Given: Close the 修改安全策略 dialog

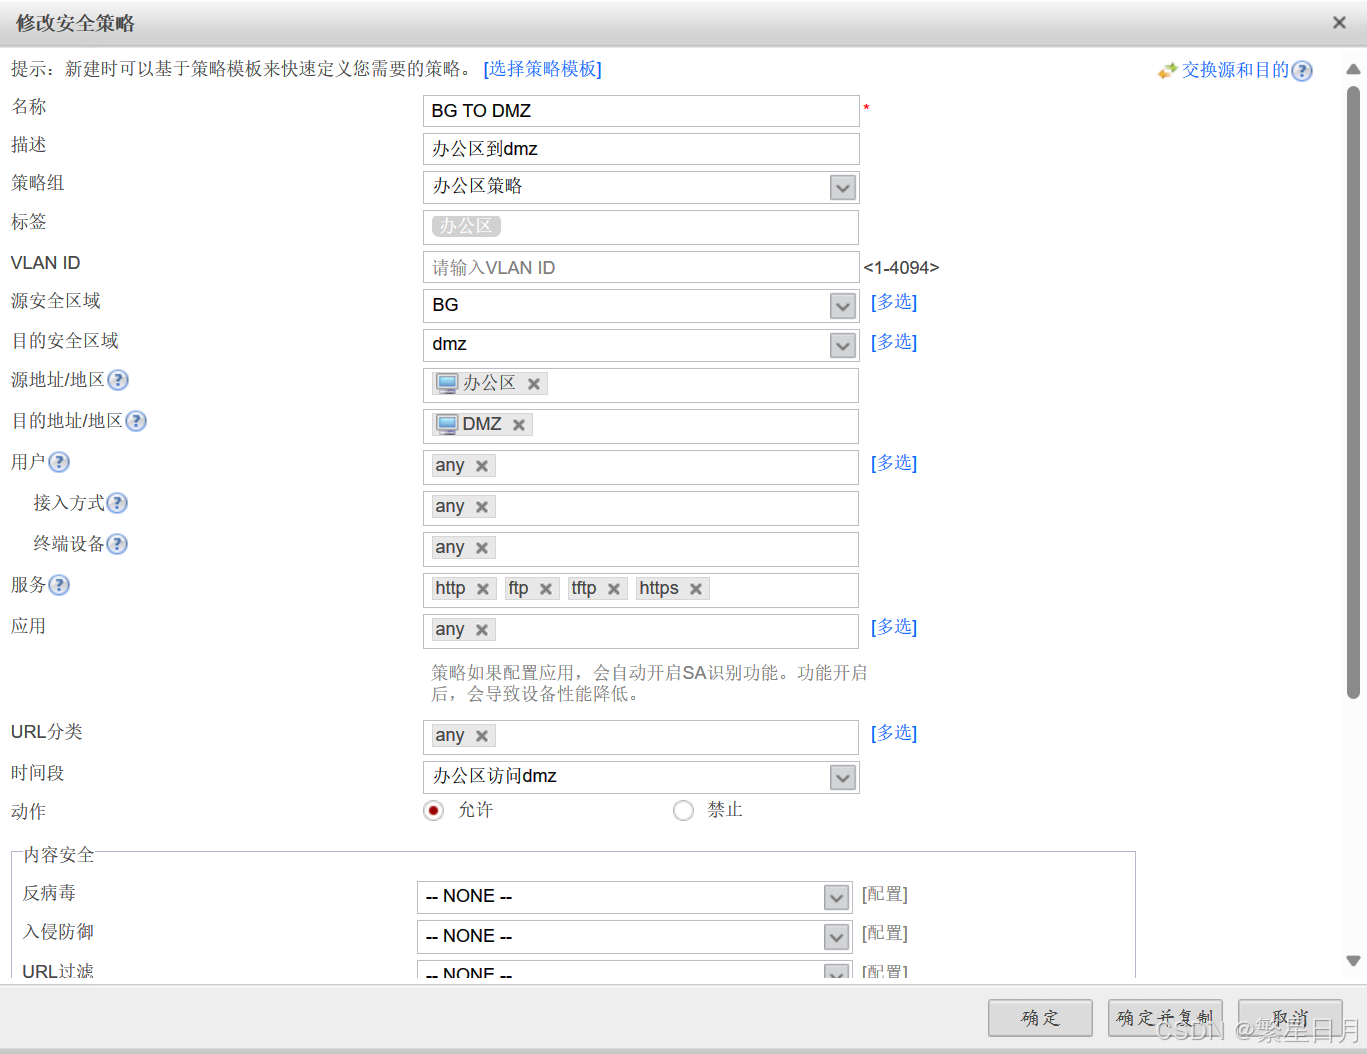Looking at the screenshot, I should coord(1339,23).
